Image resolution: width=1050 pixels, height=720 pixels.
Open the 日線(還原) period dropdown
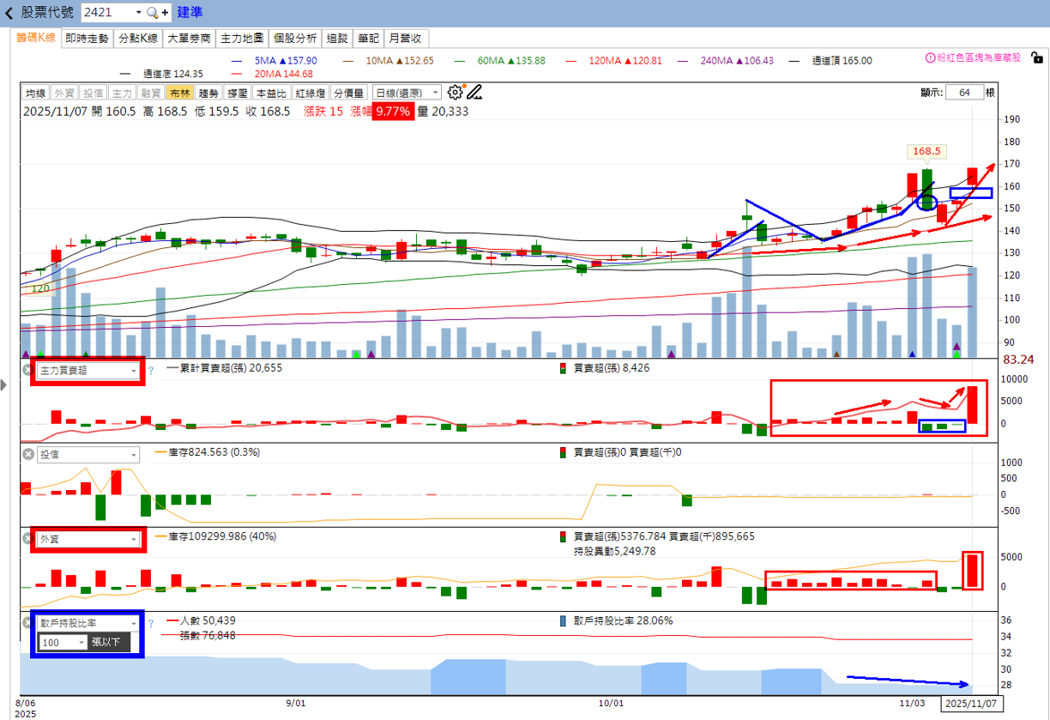(406, 93)
